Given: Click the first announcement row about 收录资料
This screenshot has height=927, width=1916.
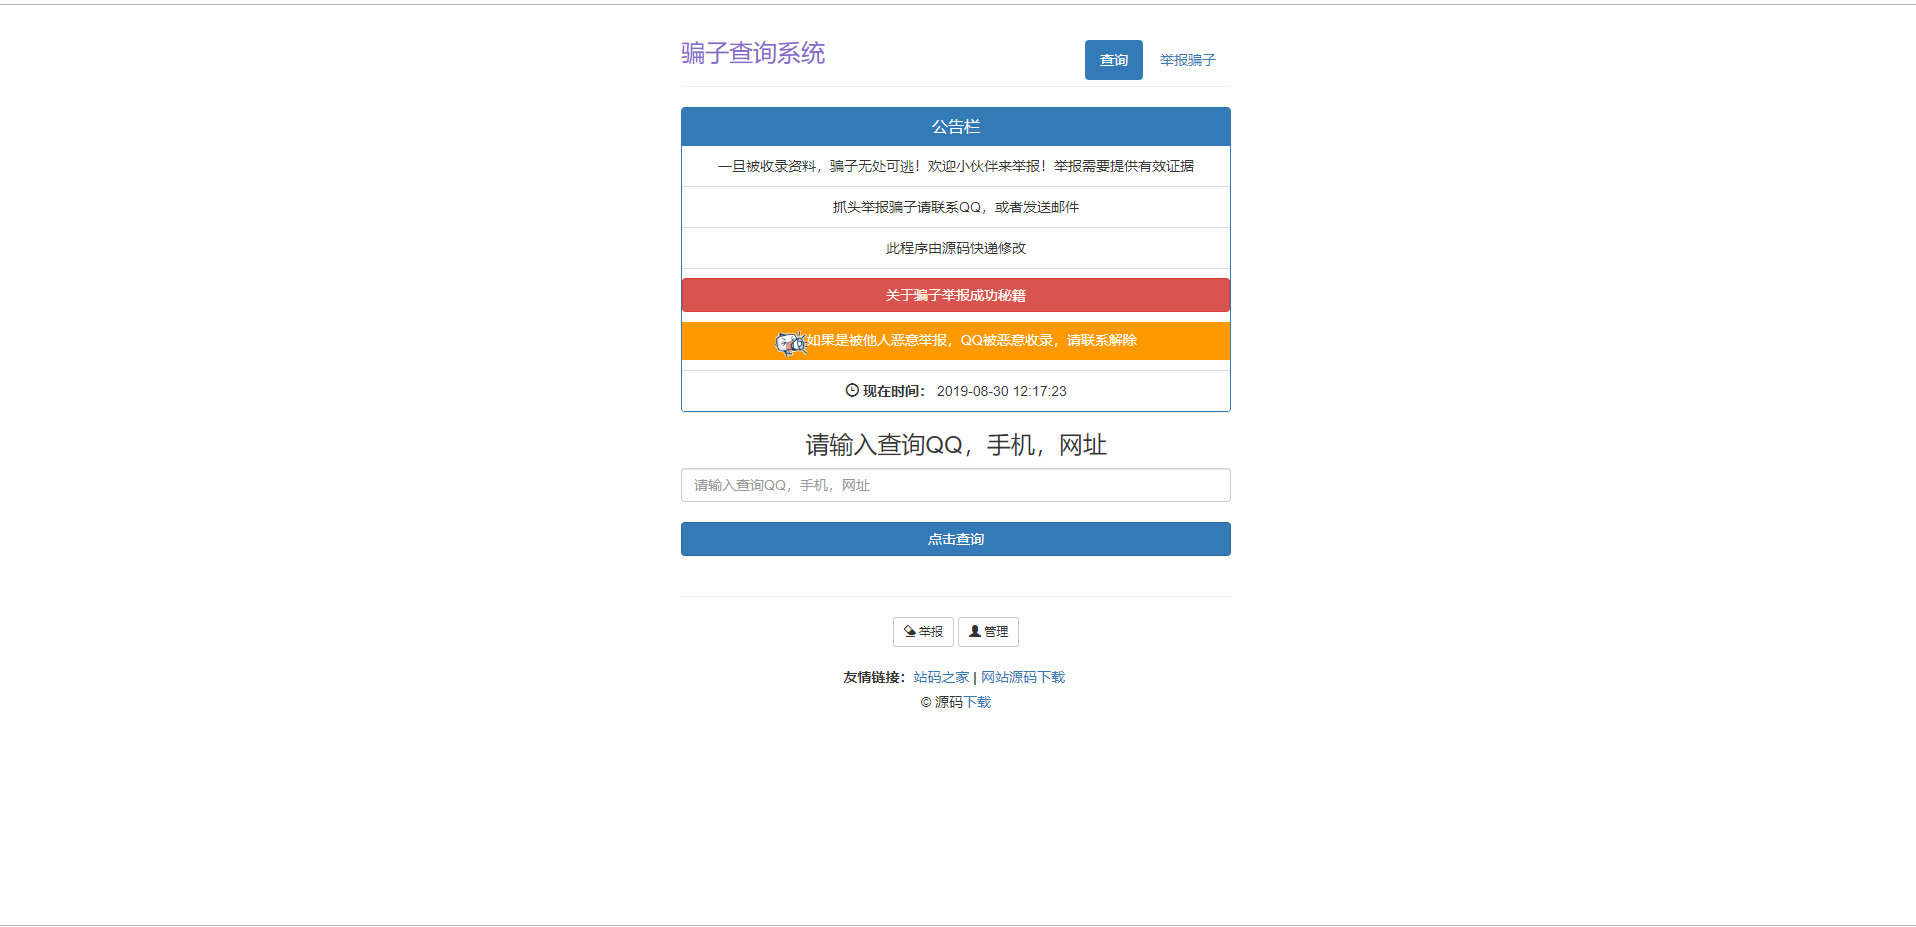Looking at the screenshot, I should point(955,165).
